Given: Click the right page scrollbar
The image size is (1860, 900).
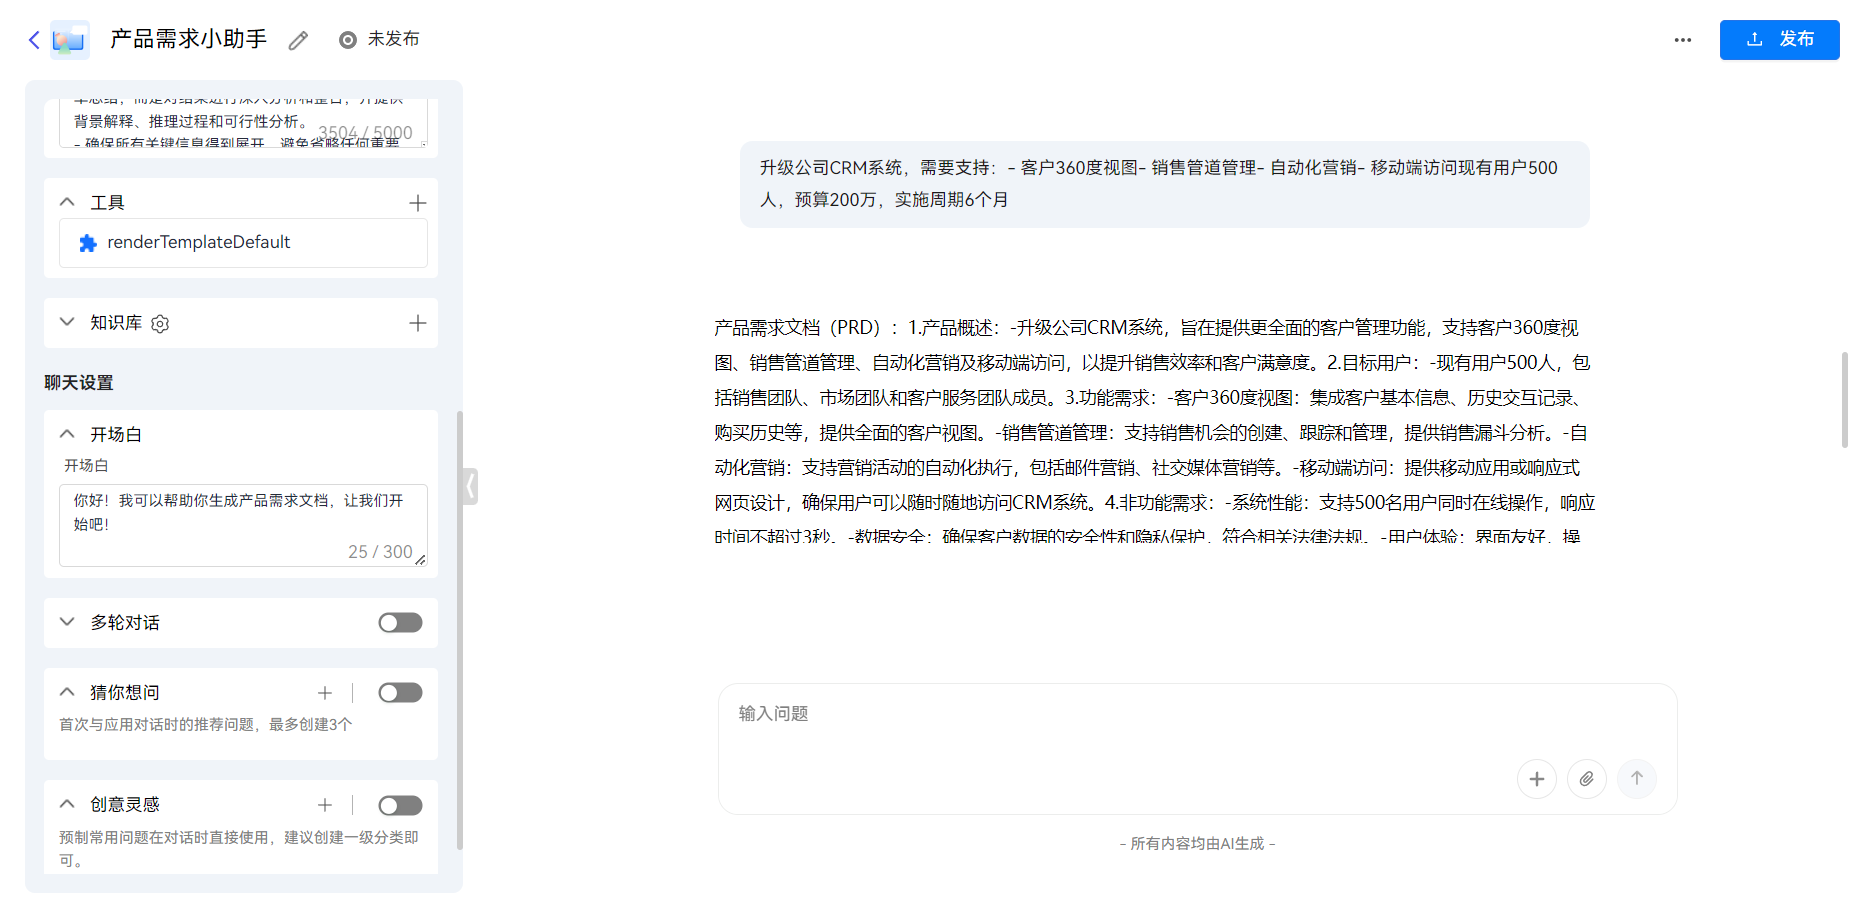Looking at the screenshot, I should 1843,400.
